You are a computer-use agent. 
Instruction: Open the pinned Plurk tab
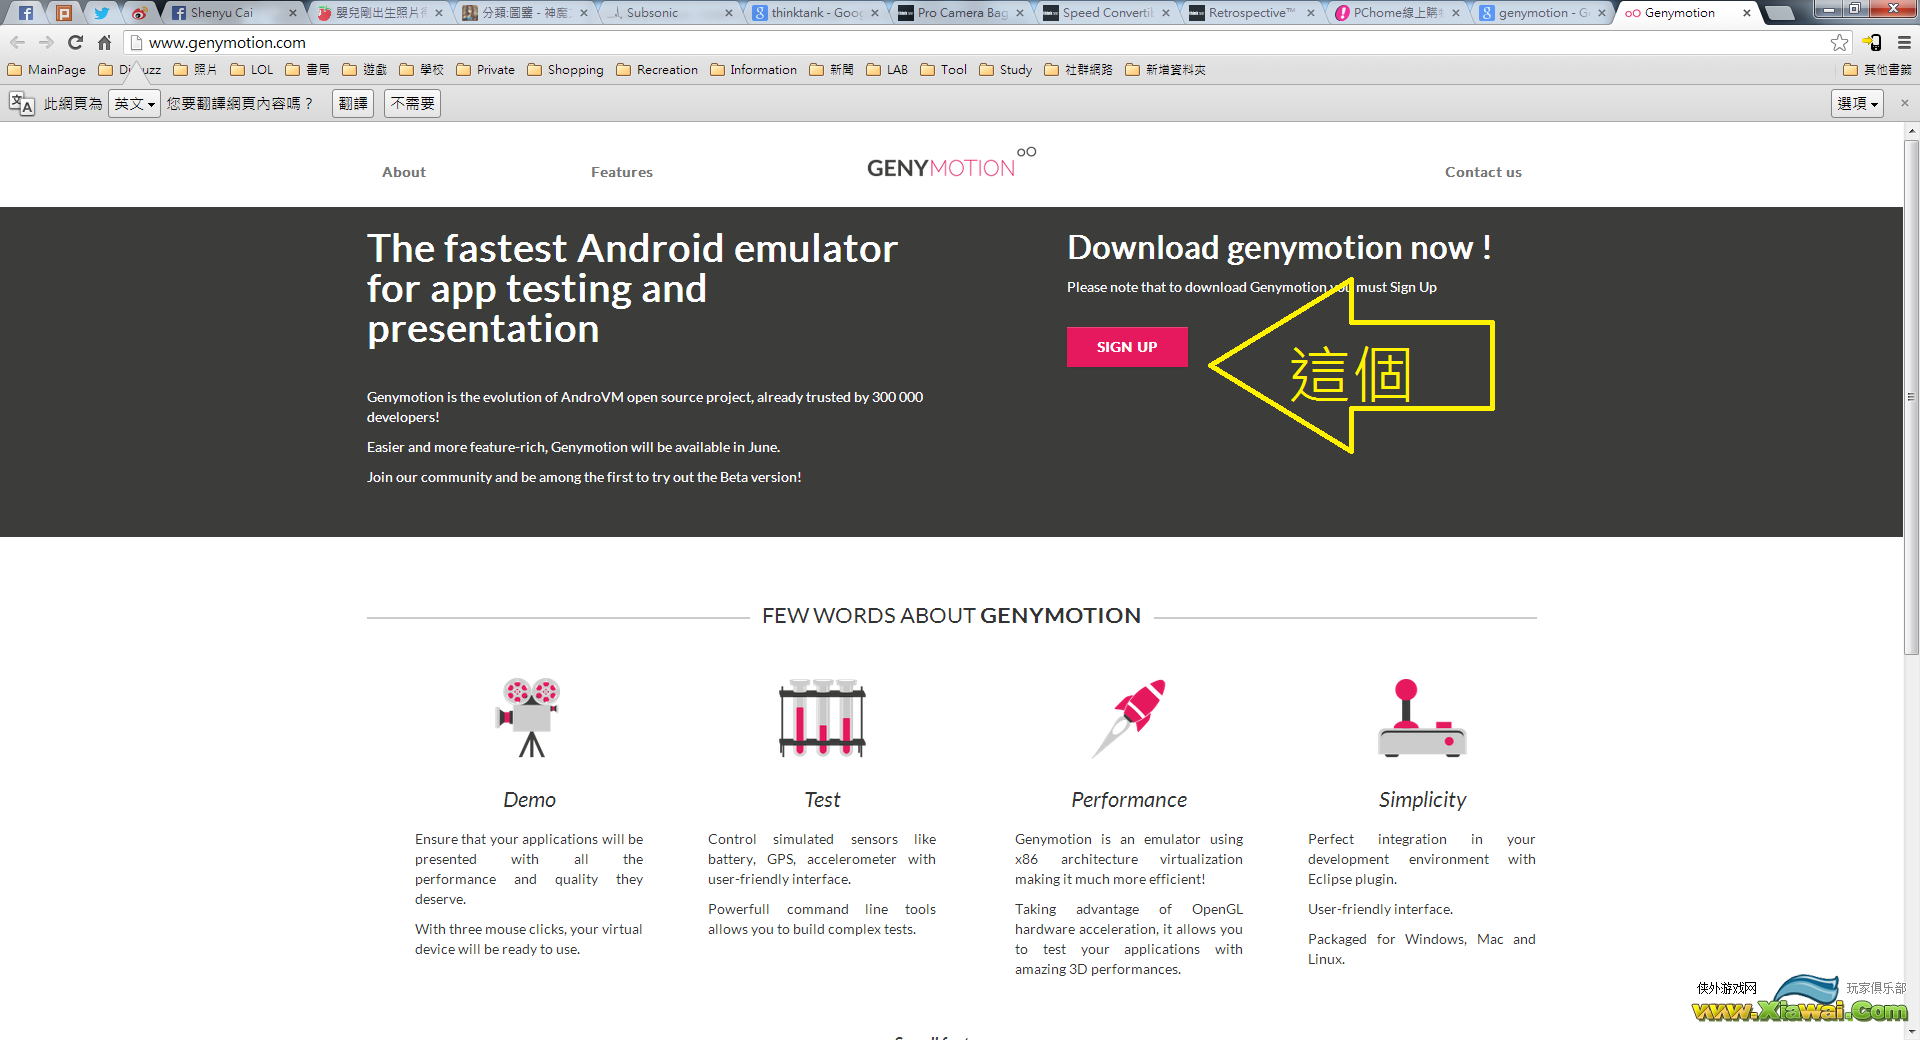[64, 13]
